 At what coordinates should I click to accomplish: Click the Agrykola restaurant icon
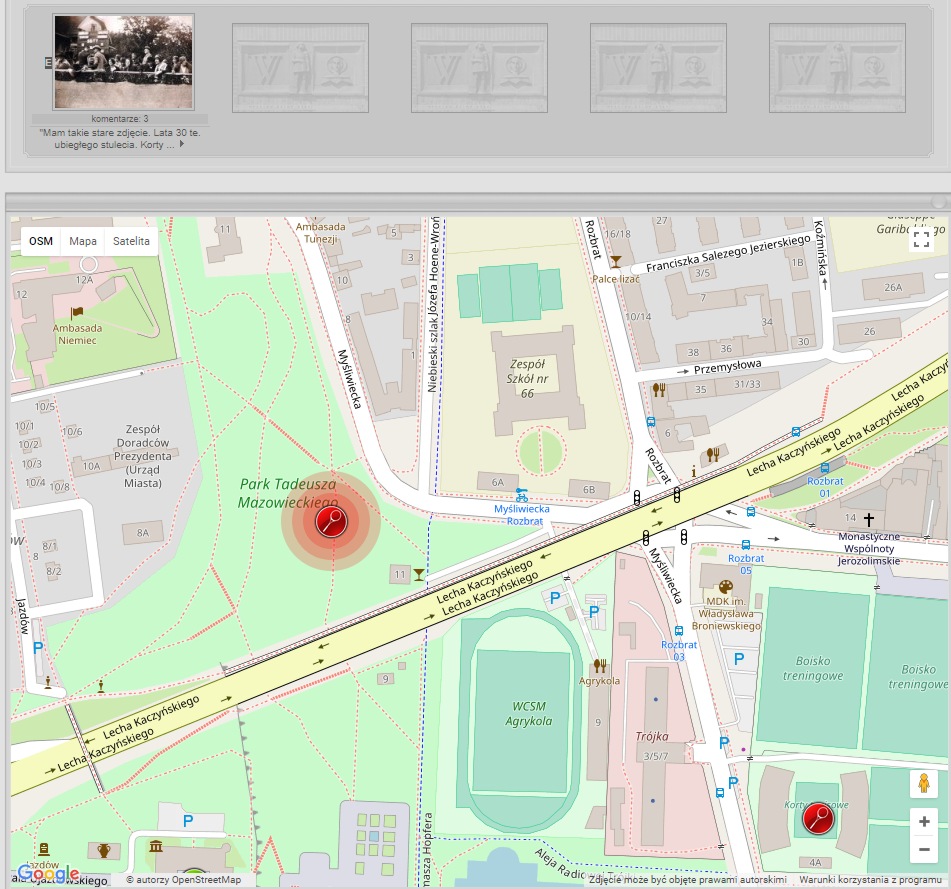pyautogui.click(x=600, y=665)
